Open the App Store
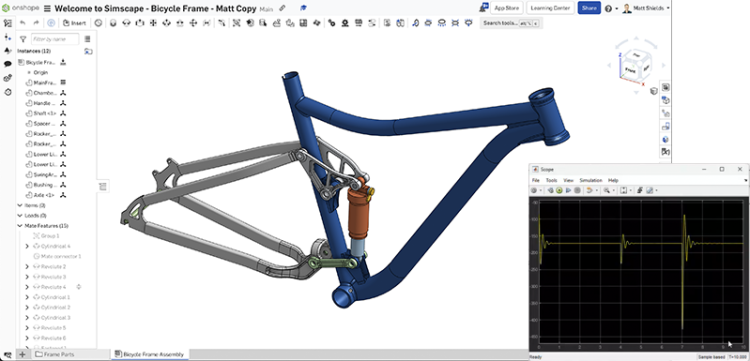The height and width of the screenshot is (361, 750). [x=507, y=8]
